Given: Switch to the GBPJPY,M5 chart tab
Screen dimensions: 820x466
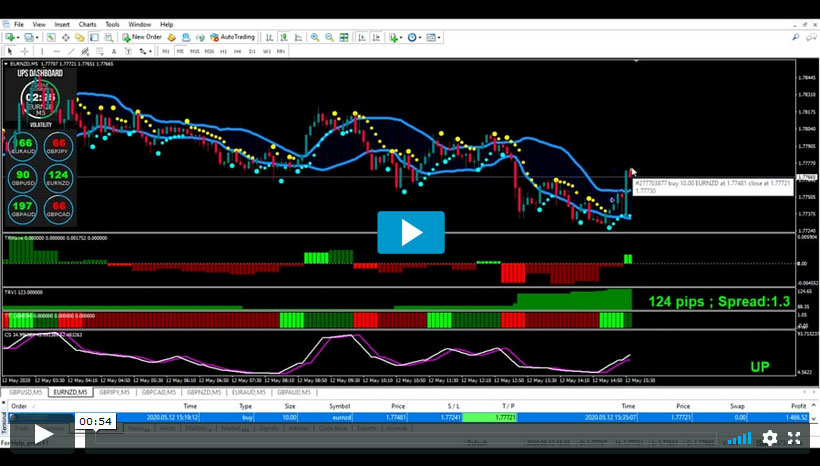Looking at the screenshot, I should 115,392.
